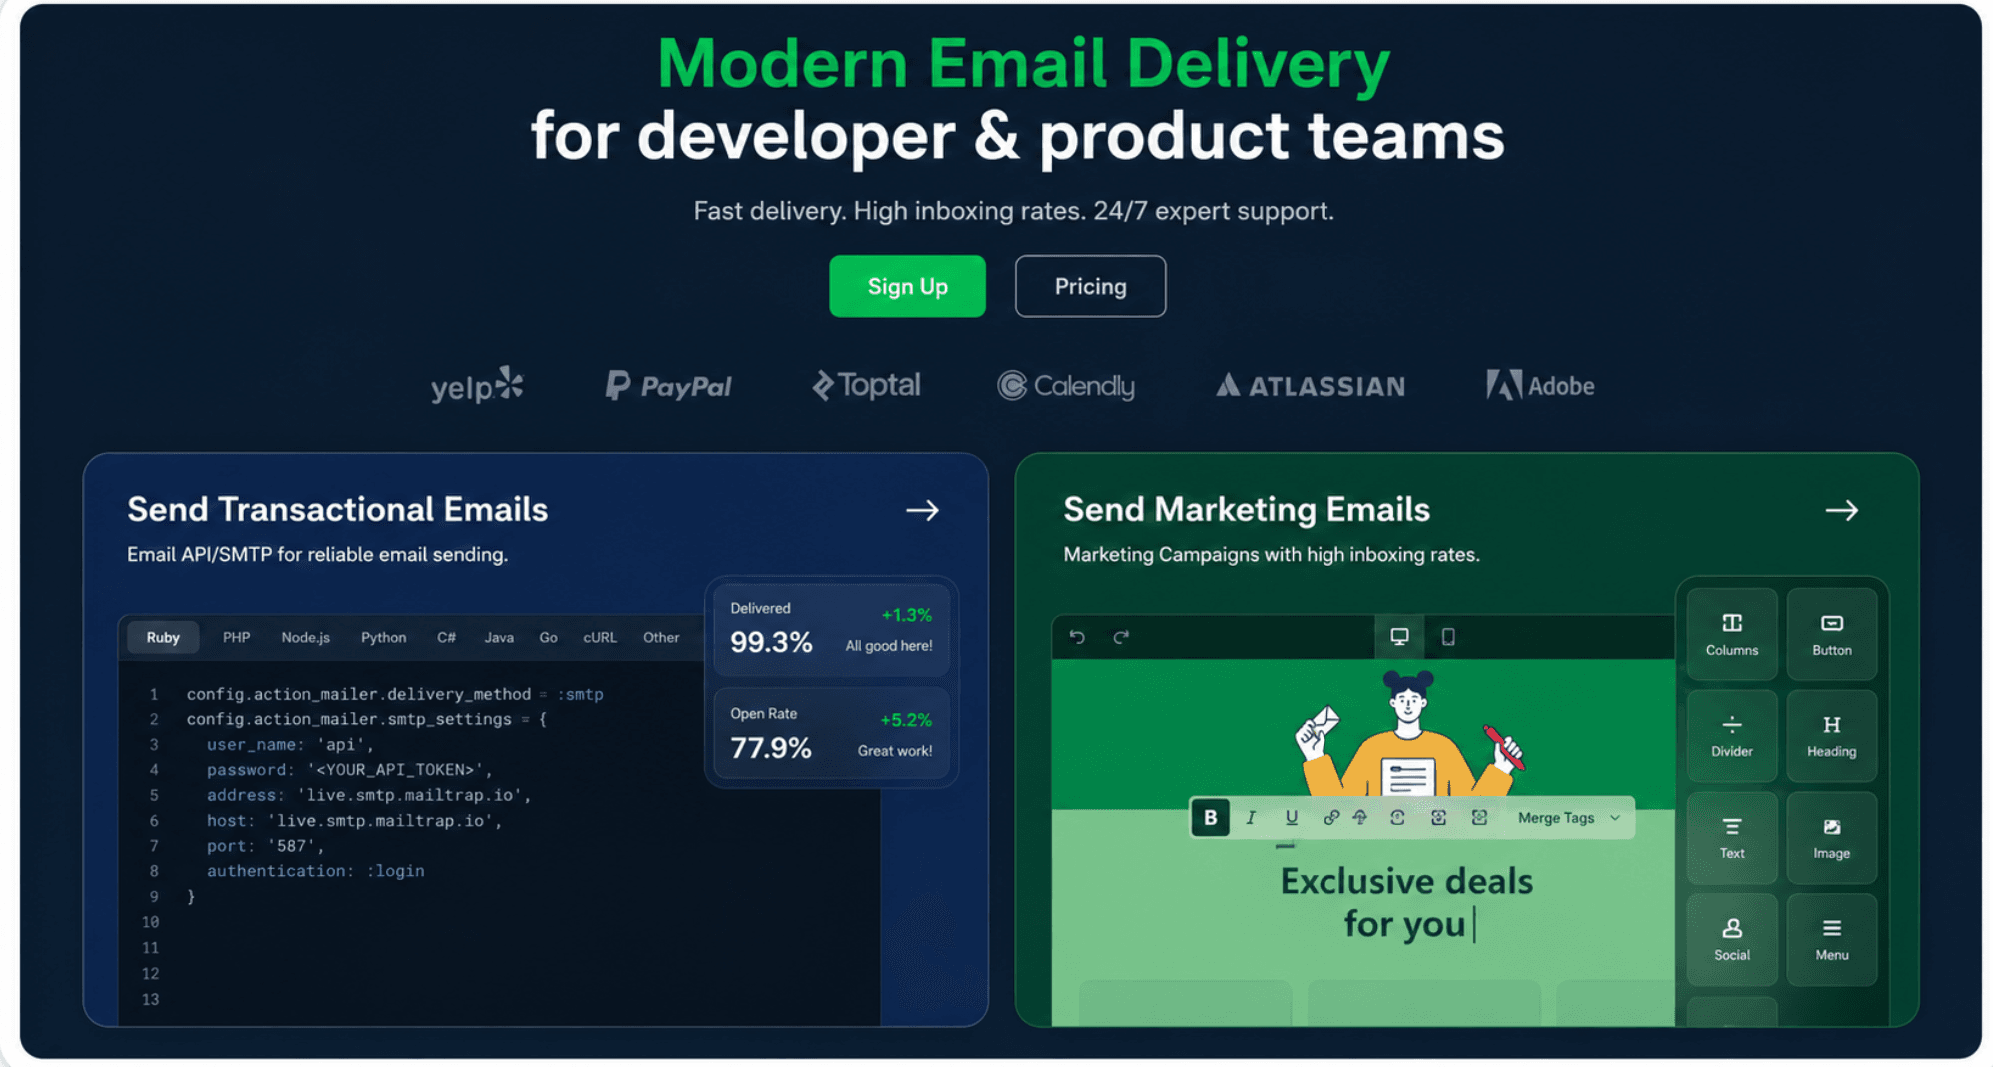Screen dimensions: 1993x1067
Task: Click the Send Transactional Emails heading
Action: click(x=337, y=509)
